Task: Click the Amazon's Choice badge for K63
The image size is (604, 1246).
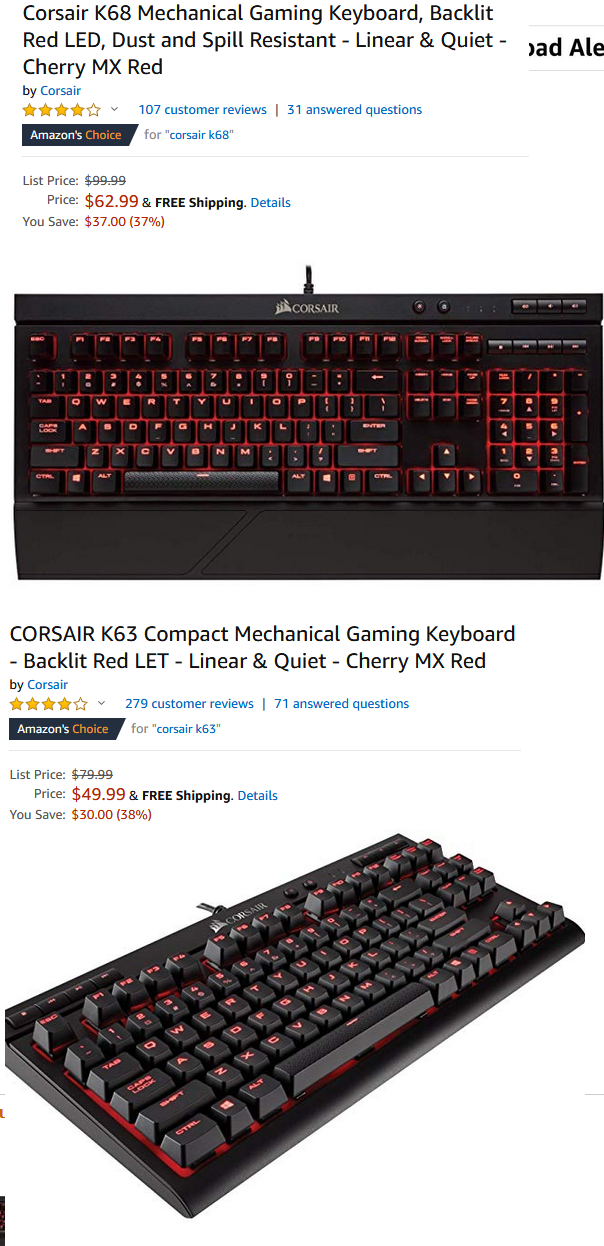Action: pyautogui.click(x=65, y=729)
